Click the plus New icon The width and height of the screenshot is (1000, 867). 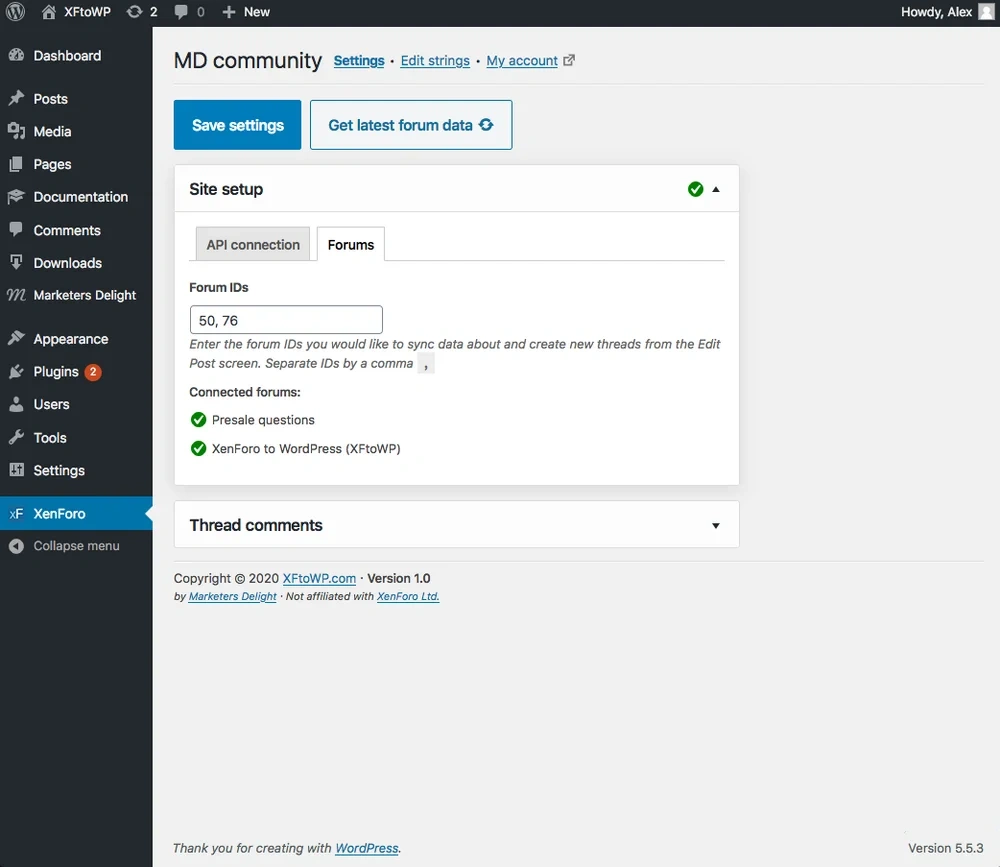229,12
